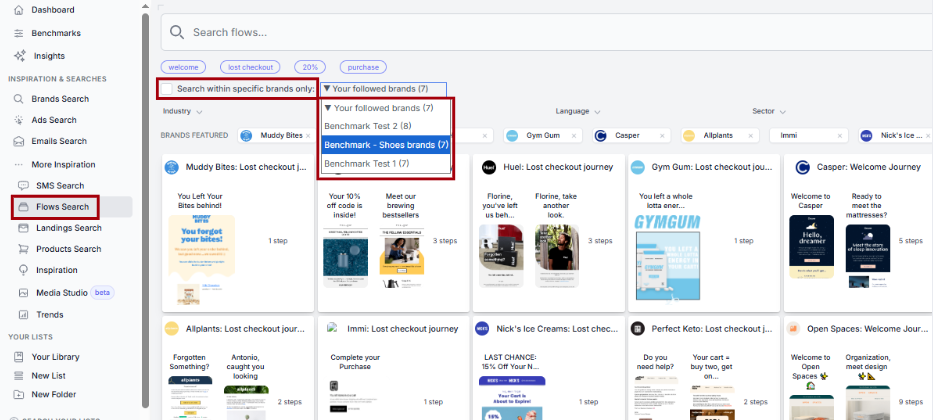The image size is (933, 420).
Task: Click the Open Spaces flow card logo
Action: point(792,328)
